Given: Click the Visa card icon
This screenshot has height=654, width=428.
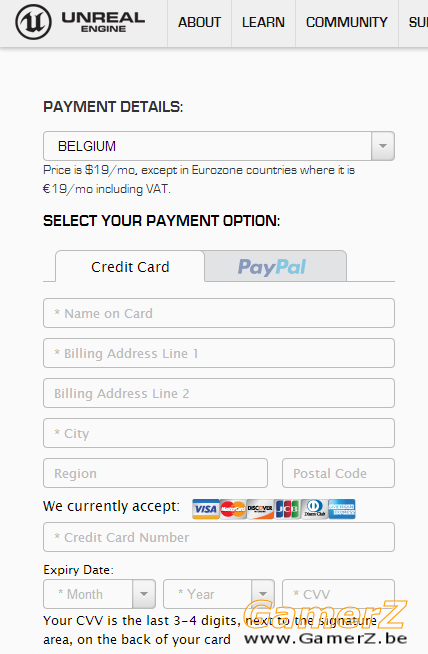Looking at the screenshot, I should [x=206, y=509].
